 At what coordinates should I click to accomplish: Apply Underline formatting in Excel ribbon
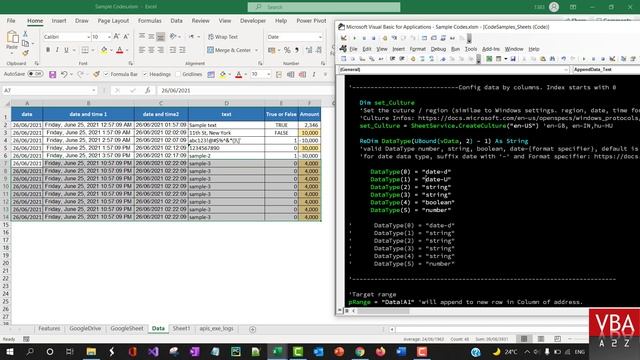pyautogui.click(x=66, y=50)
